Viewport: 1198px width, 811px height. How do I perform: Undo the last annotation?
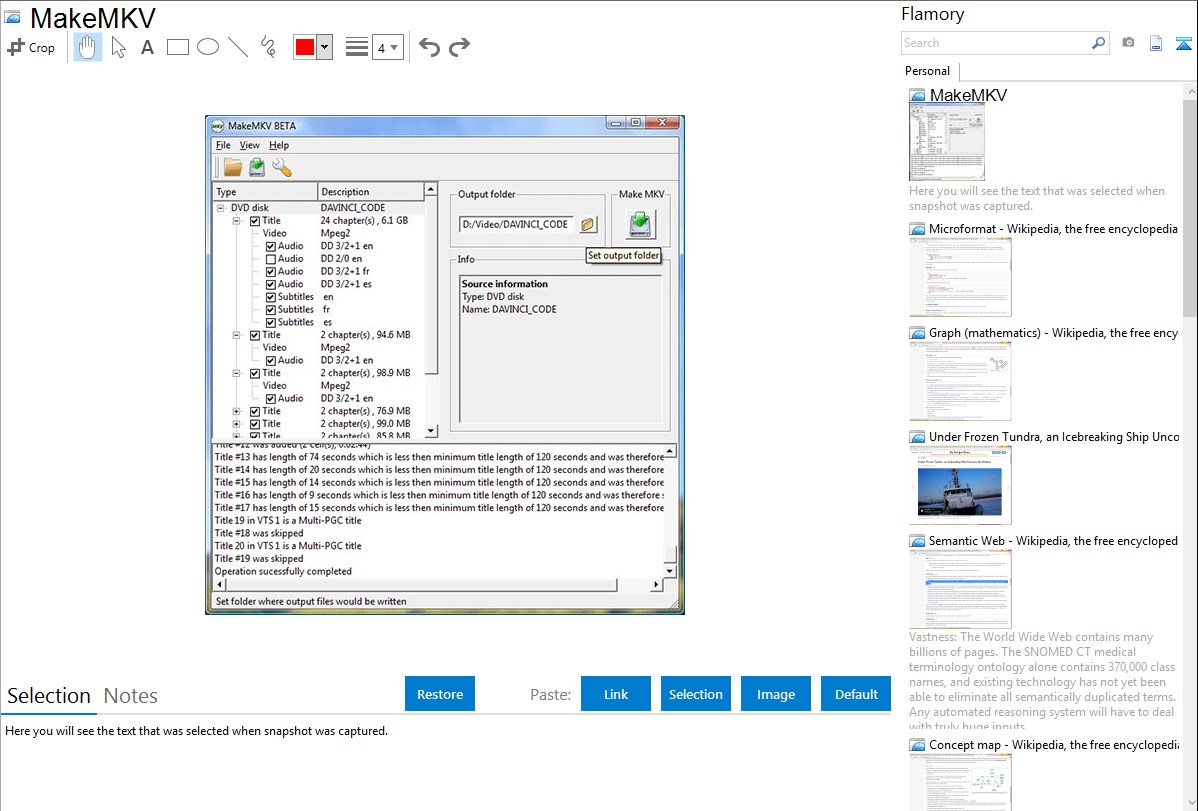[x=429, y=47]
